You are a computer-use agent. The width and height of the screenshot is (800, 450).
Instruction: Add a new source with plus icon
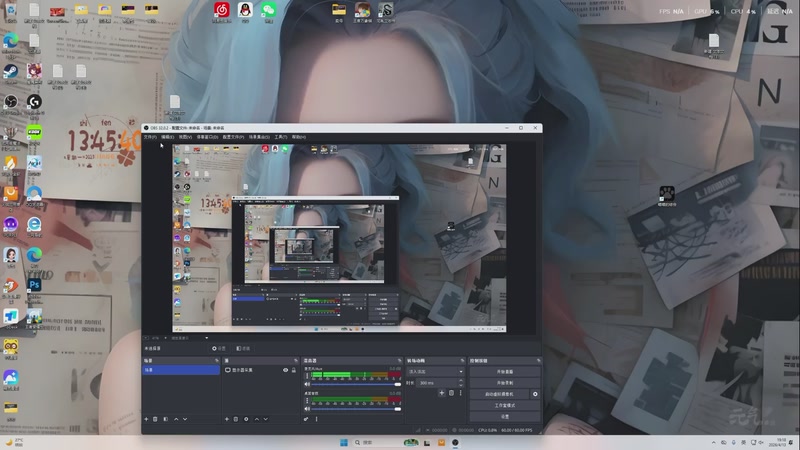click(227, 419)
